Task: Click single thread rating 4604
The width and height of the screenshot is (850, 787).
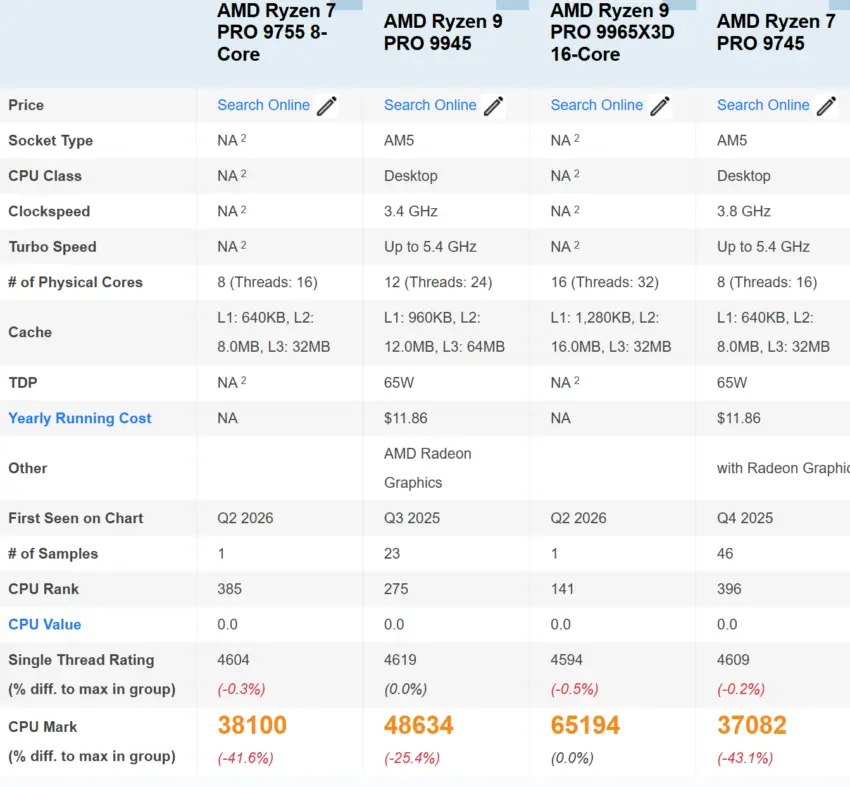Action: [233, 660]
